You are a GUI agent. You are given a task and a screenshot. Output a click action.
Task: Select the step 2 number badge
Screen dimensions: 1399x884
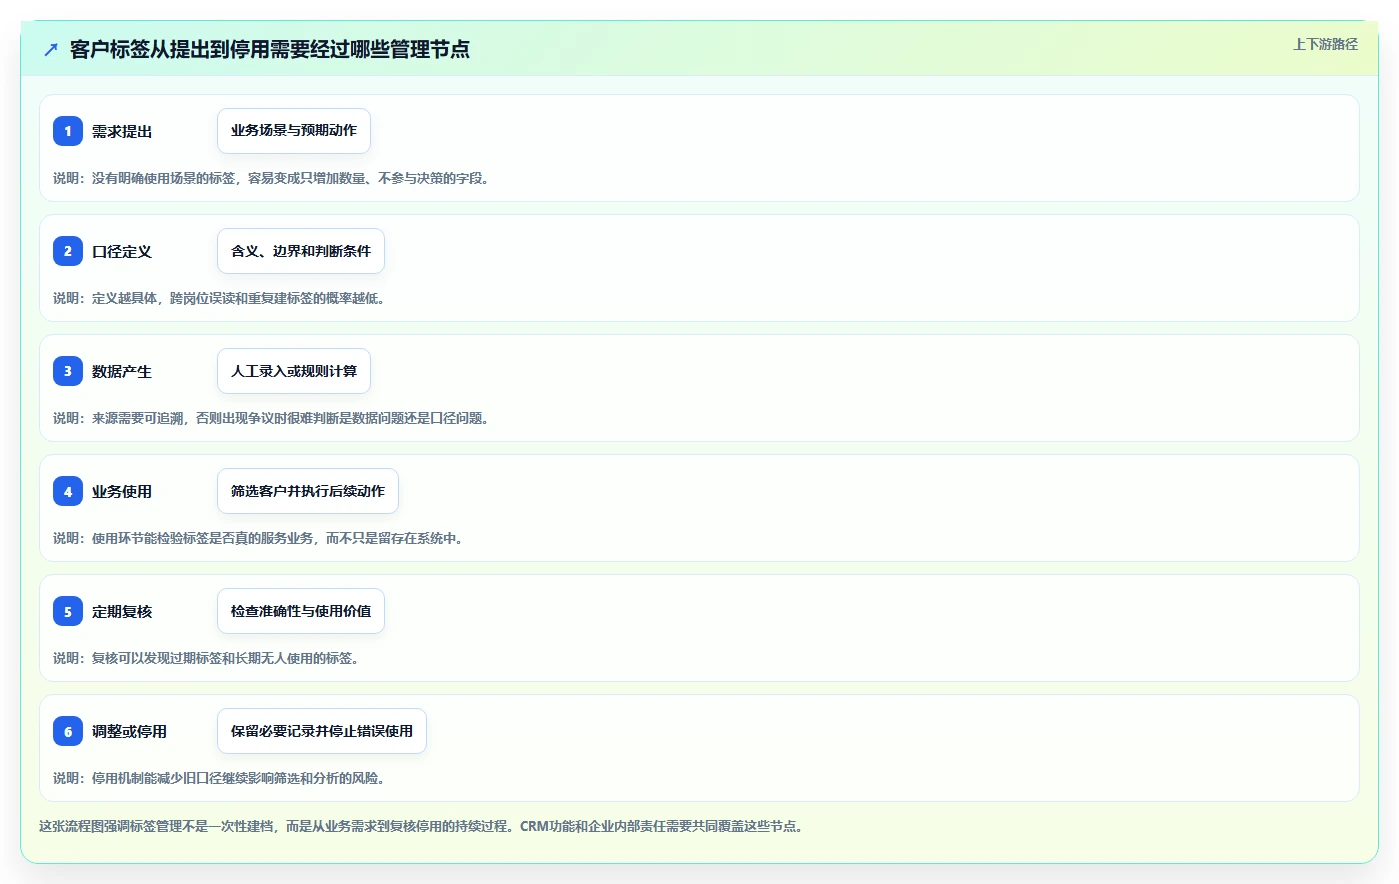[68, 251]
